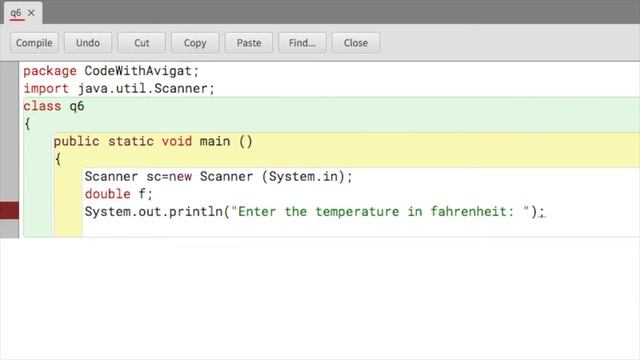Click the left gutter margin beside class q6
The width and height of the screenshot is (640, 360).
tap(9, 106)
